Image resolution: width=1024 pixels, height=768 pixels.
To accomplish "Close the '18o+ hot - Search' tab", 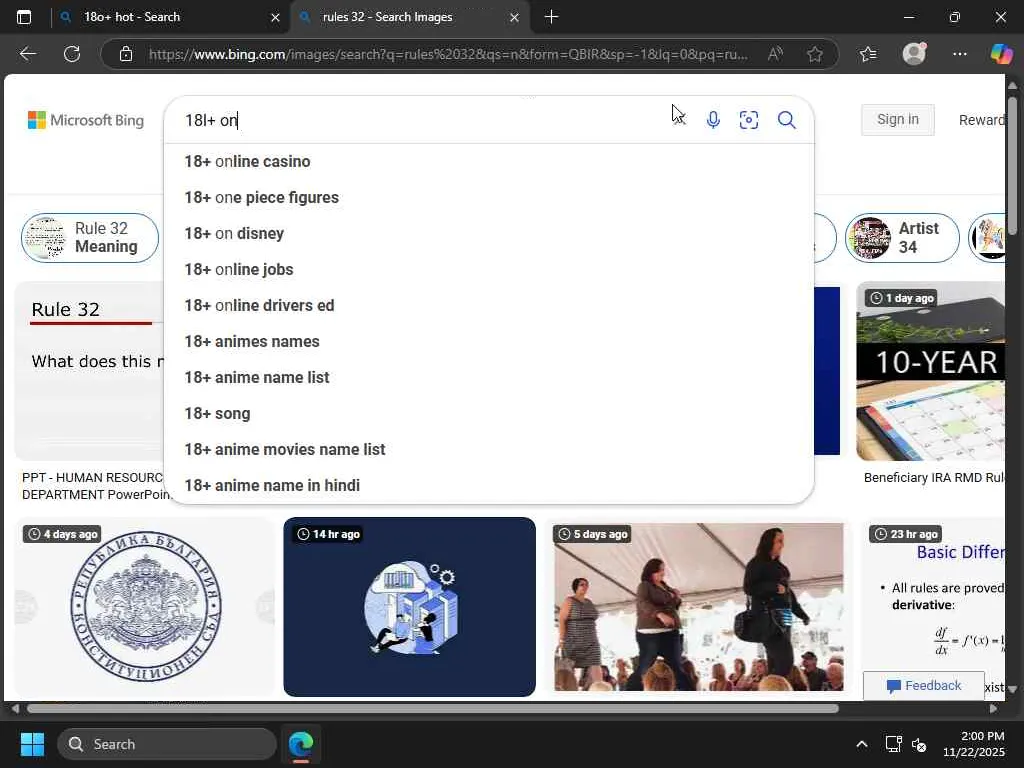I will 275,18.
